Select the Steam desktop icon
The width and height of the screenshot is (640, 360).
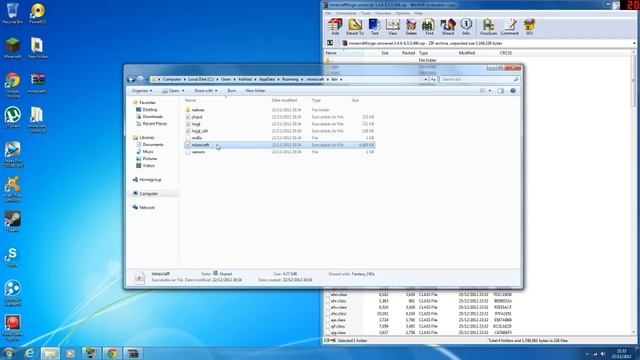(12, 221)
